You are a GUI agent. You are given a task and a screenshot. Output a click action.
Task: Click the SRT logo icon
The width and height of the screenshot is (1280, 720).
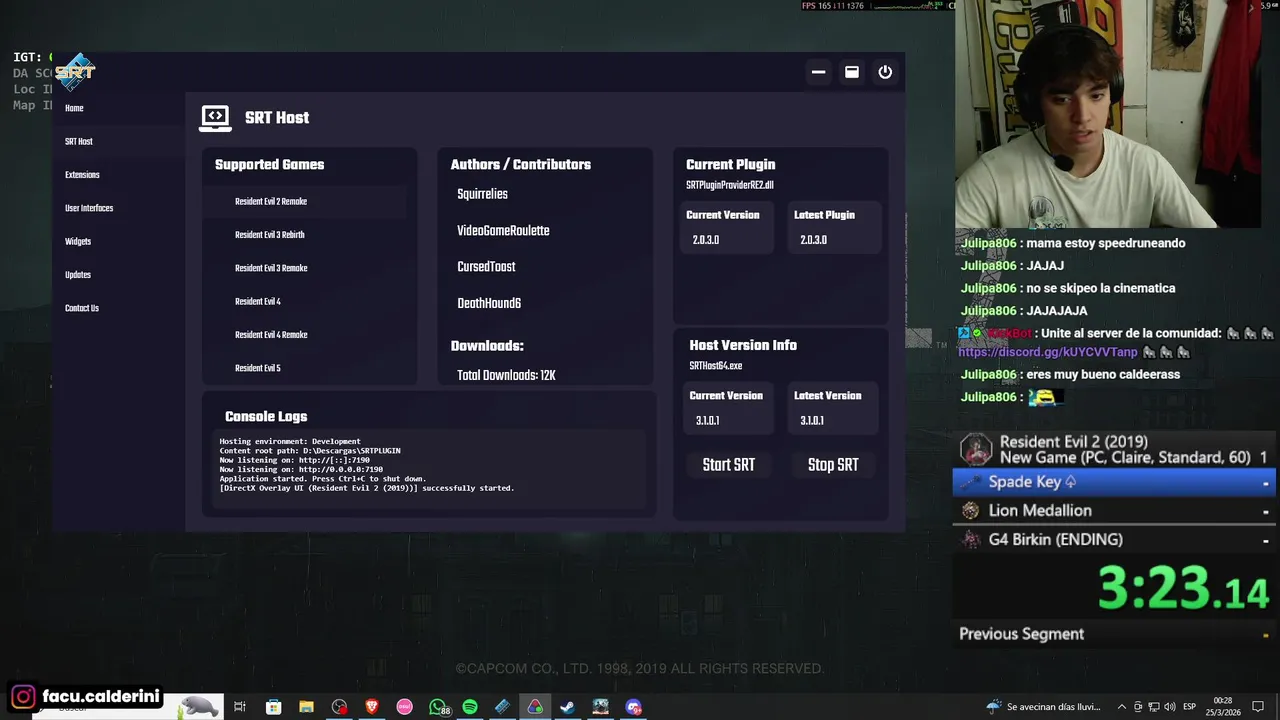click(x=75, y=72)
